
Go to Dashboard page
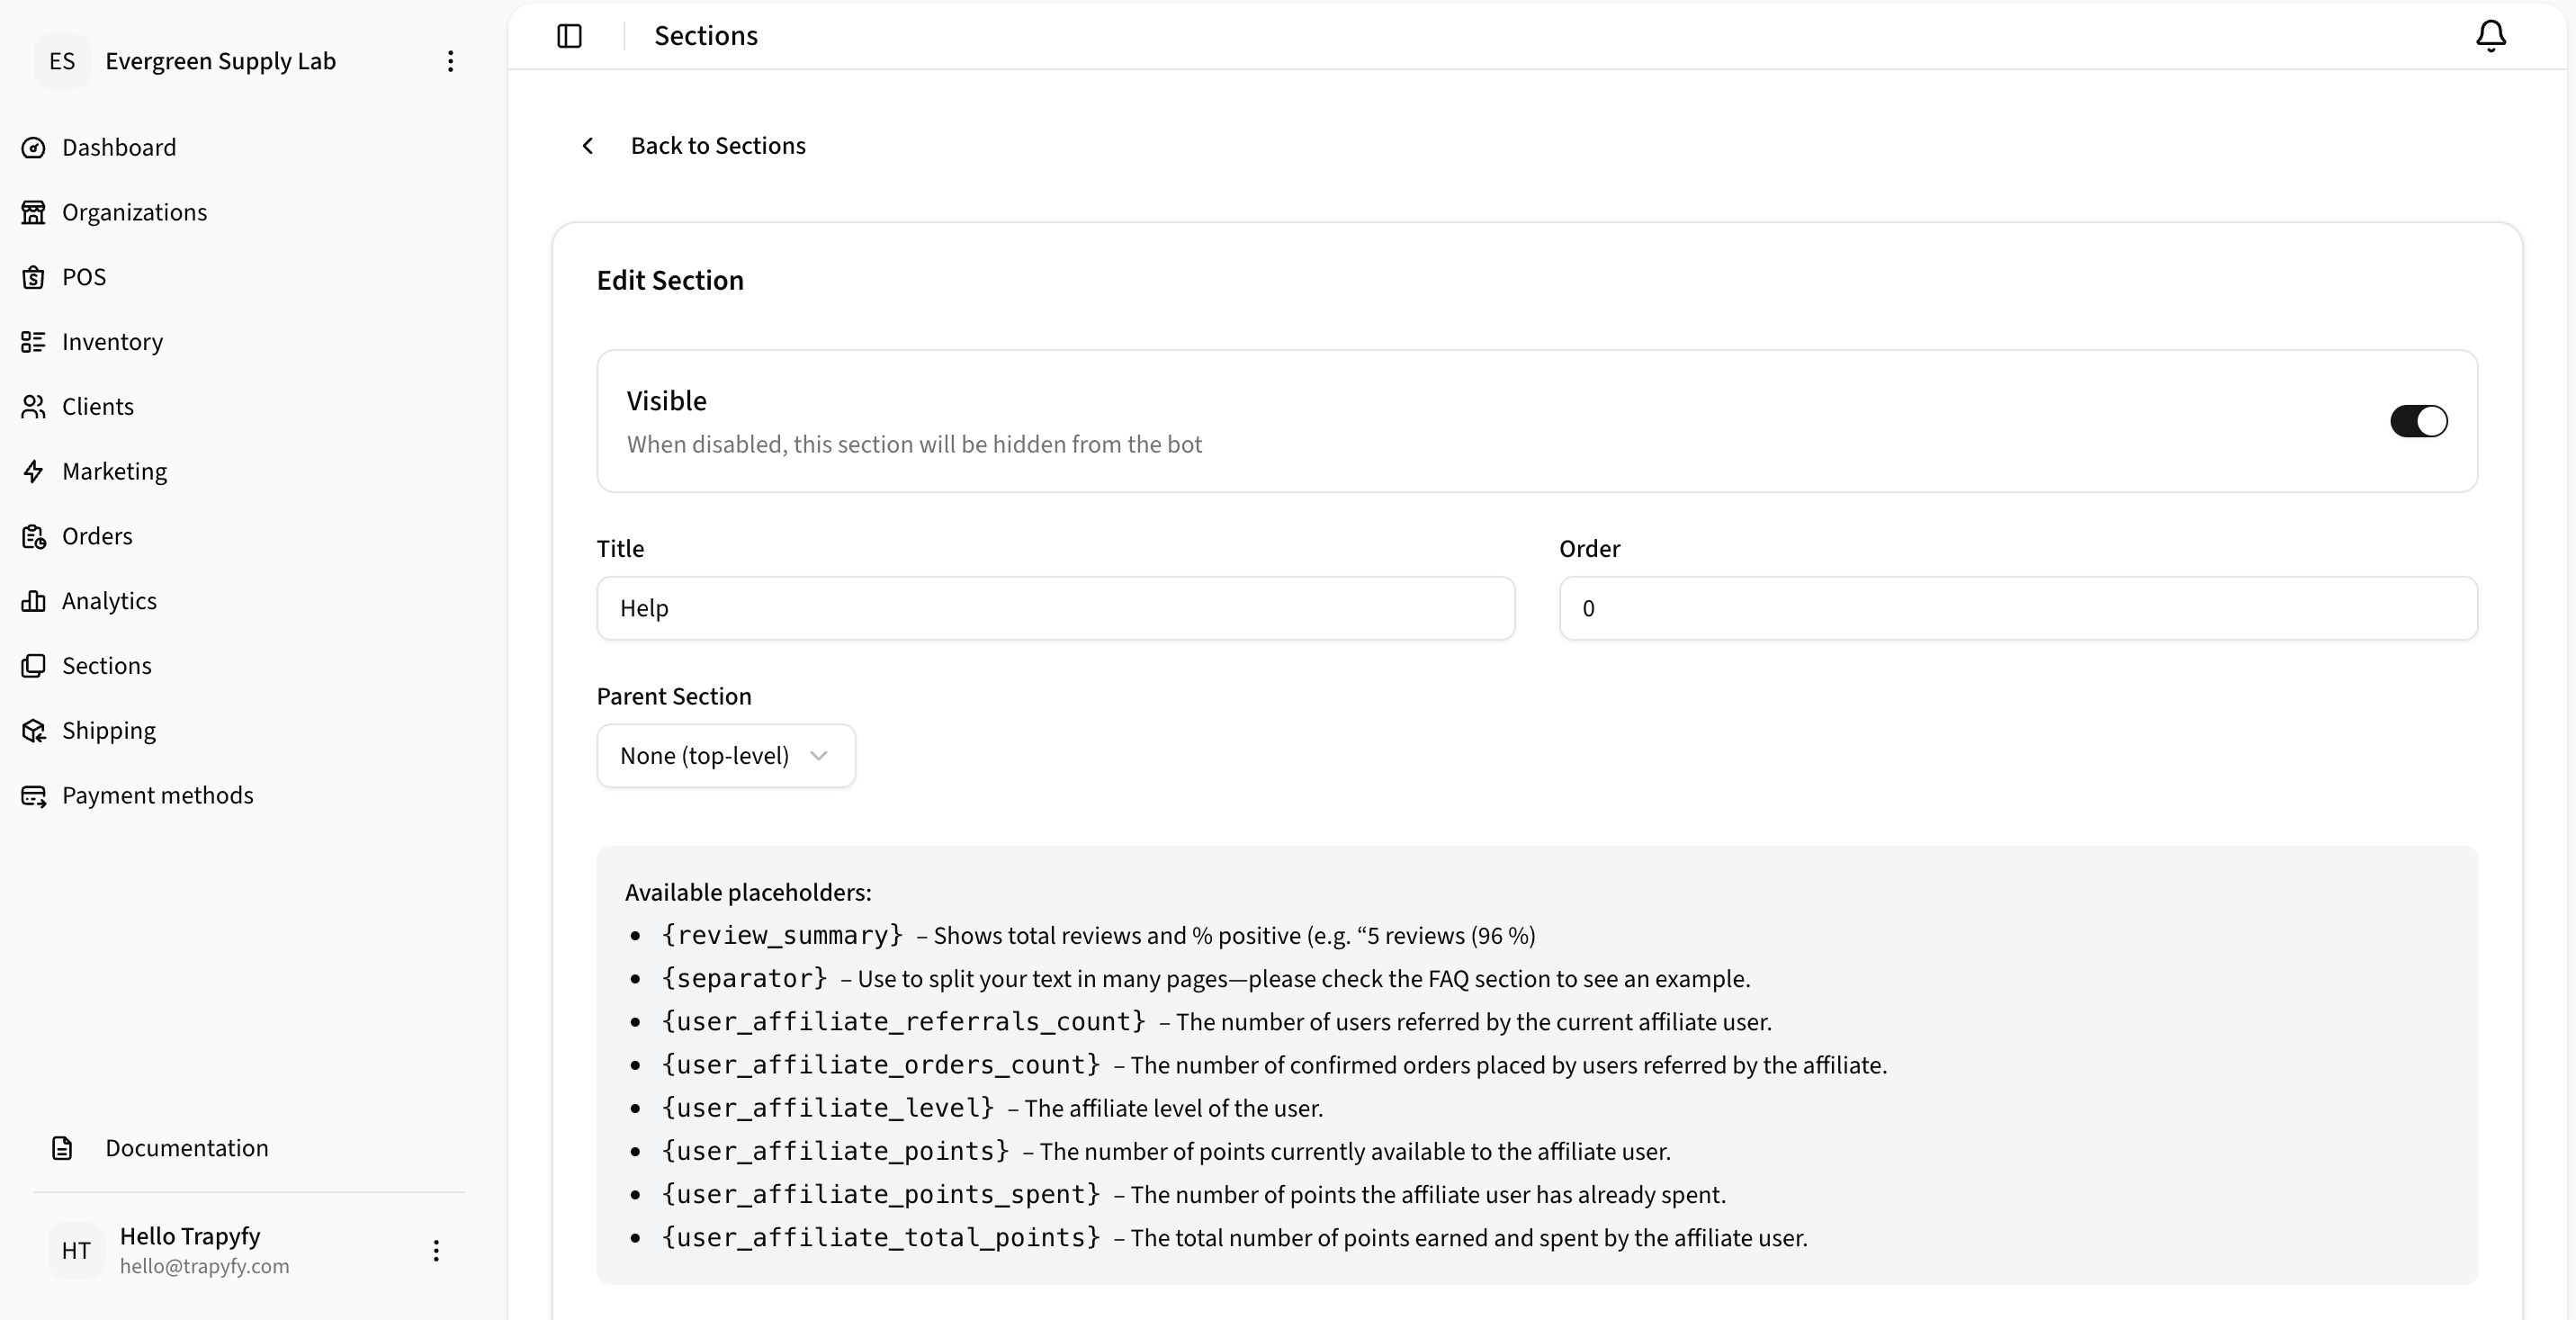119,148
